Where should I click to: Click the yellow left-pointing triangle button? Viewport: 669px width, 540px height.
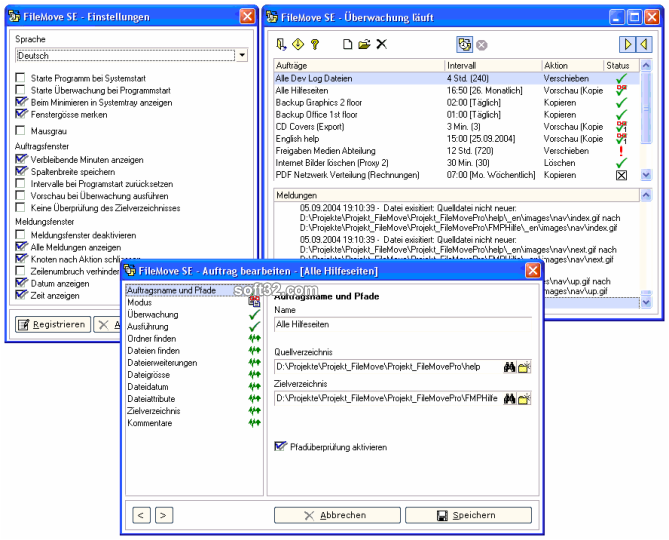coord(644,44)
